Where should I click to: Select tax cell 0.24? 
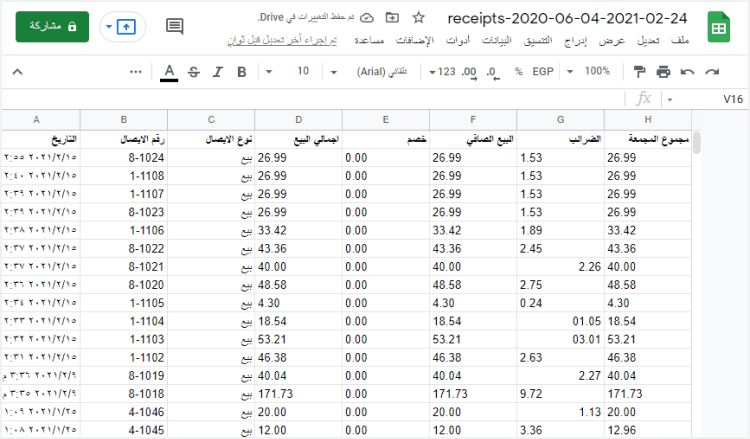(560, 303)
